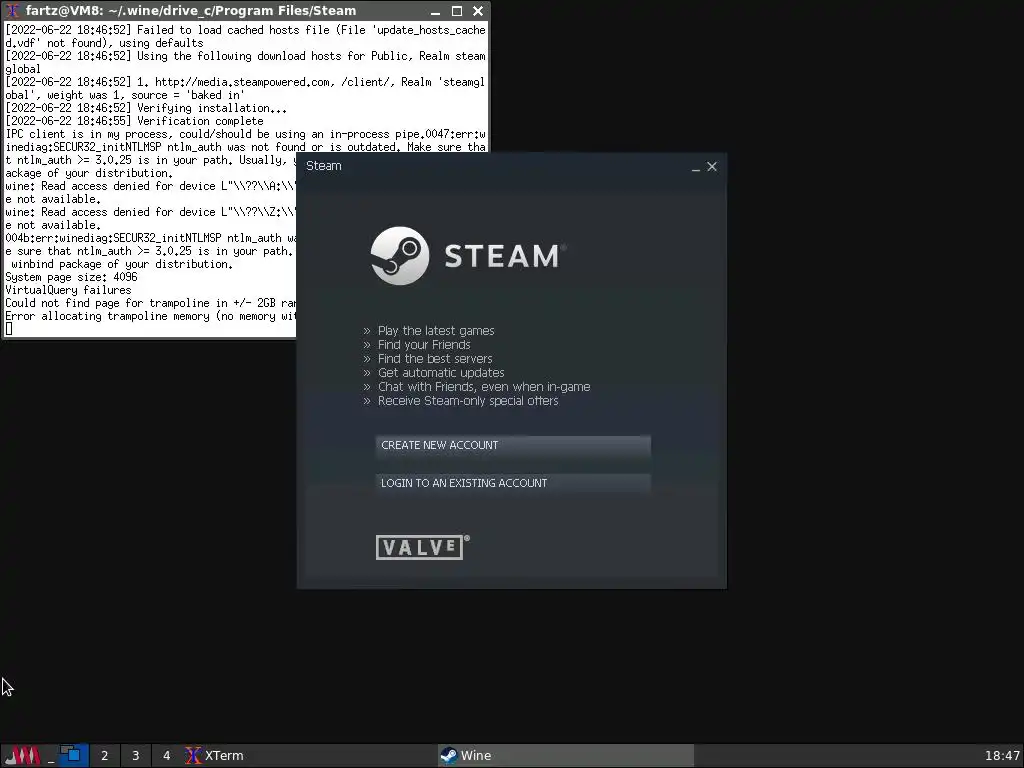Screen dimensions: 1024x768
Task: Click the XTerm icon in the taskbar entry
Action: click(x=193, y=756)
